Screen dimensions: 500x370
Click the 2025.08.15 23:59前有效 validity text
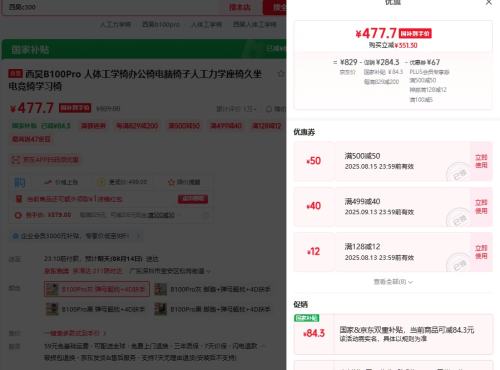pyautogui.click(x=379, y=166)
